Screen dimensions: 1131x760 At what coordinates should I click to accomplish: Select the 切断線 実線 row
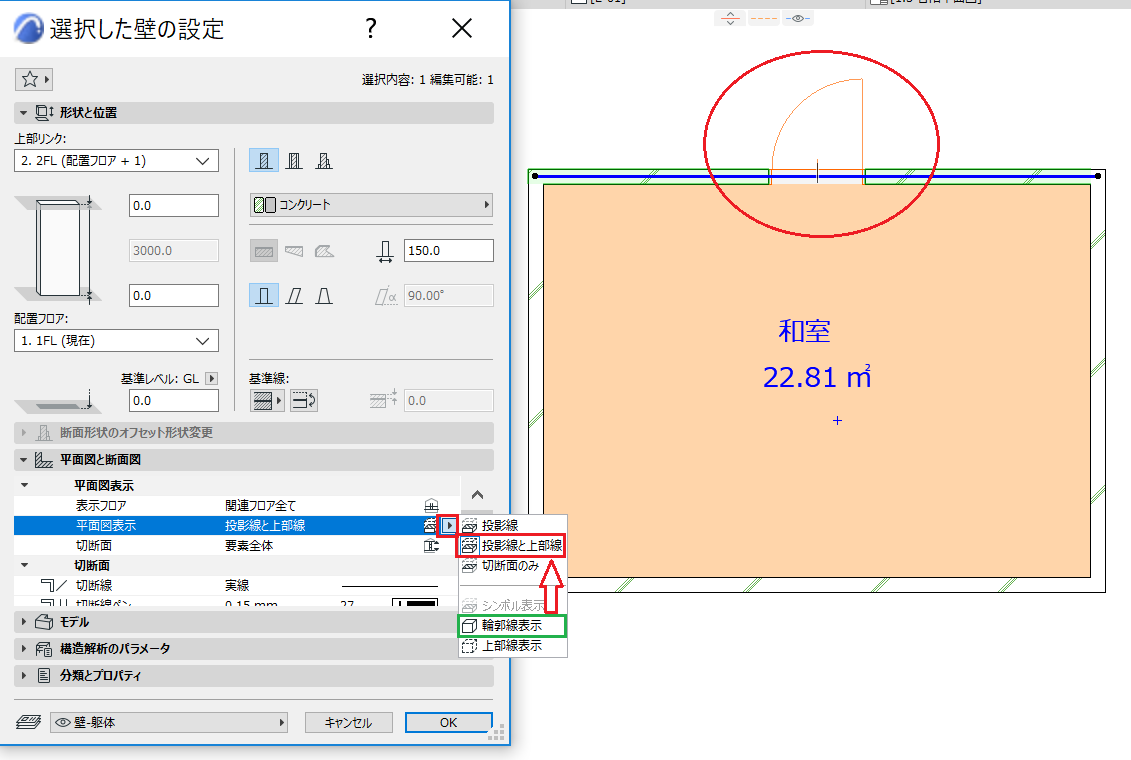(x=237, y=586)
